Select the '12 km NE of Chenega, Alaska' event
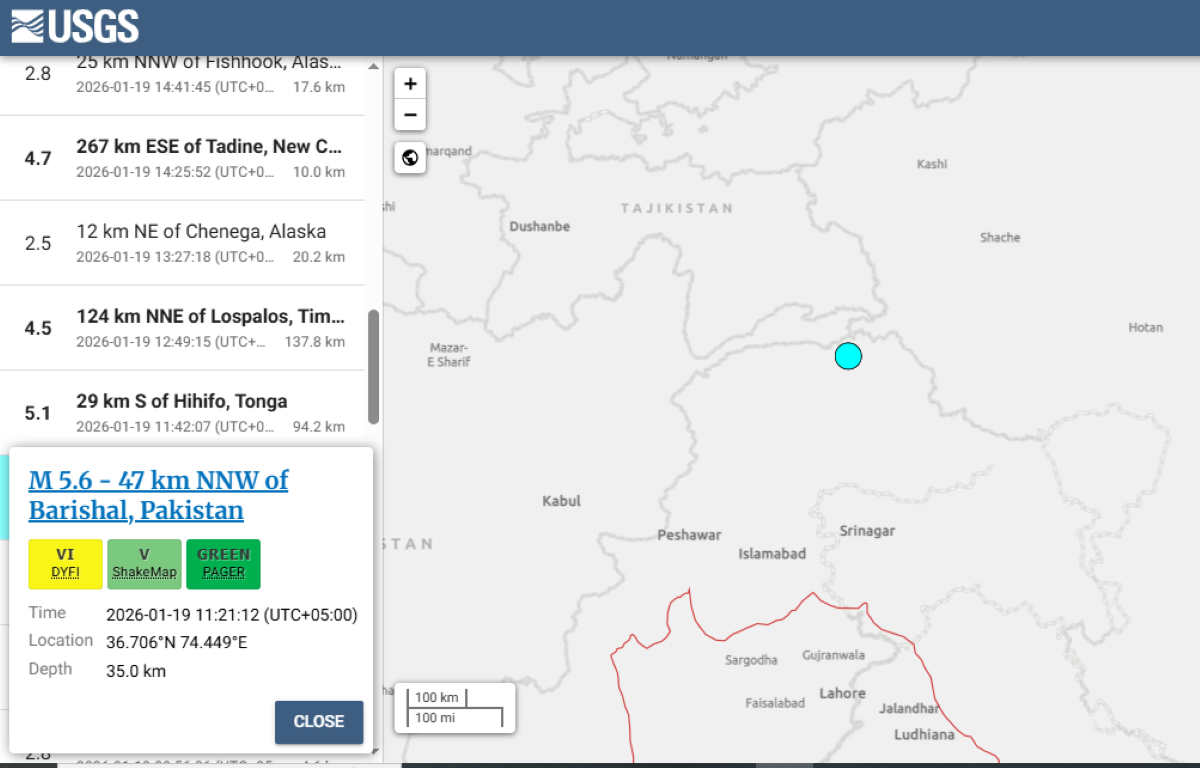This screenshot has width=1200, height=768. click(x=200, y=230)
